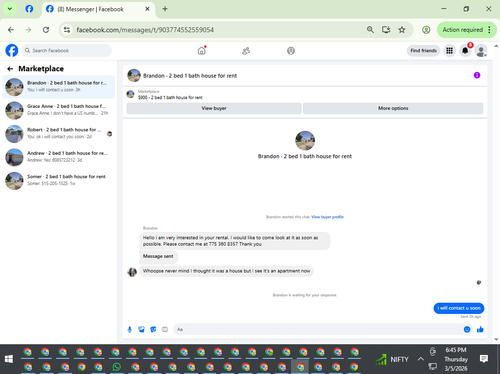Attach a photo with the image icon
Image resolution: width=500 pixels, height=374 pixels.
141,330
